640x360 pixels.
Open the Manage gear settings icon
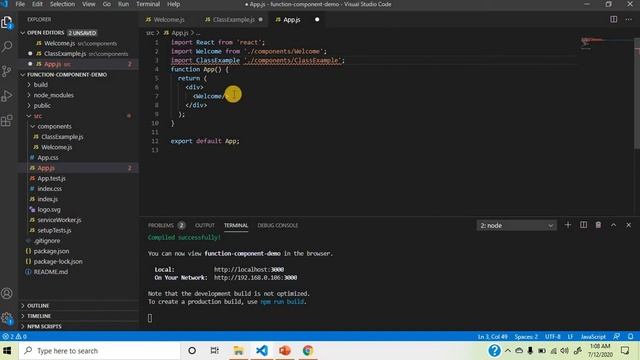coord(7,318)
